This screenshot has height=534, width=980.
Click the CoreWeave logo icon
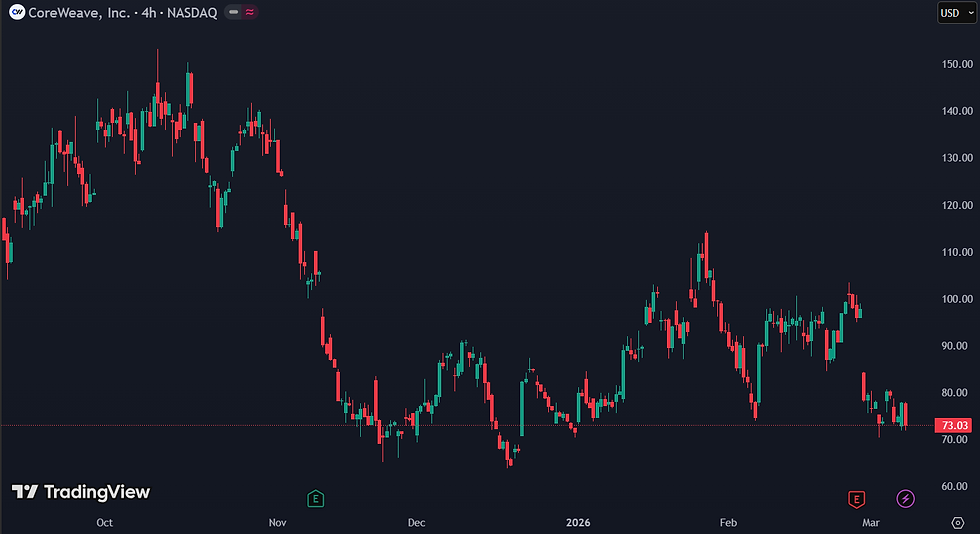17,13
